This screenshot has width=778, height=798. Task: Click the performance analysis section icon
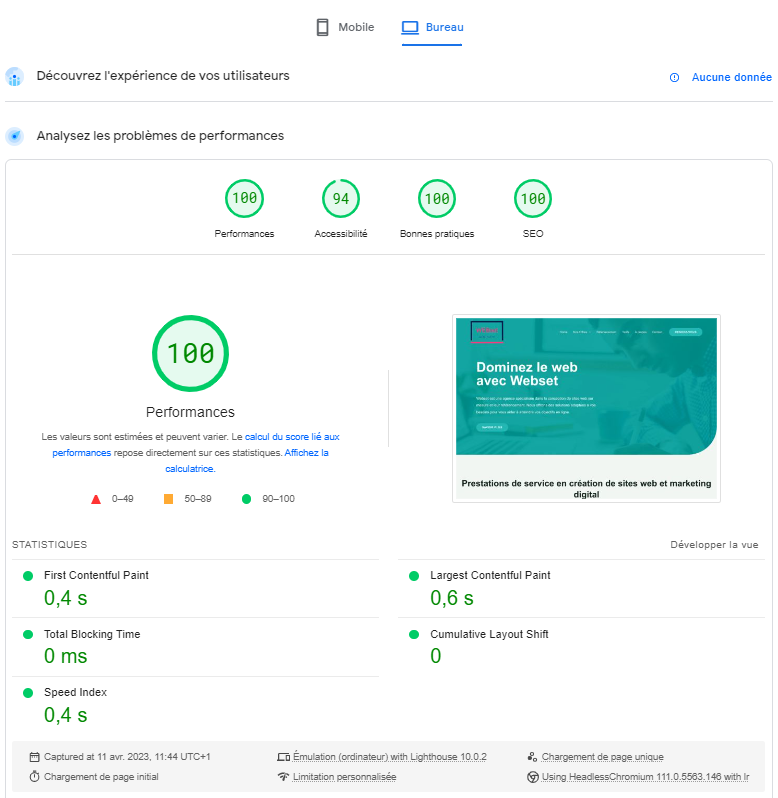pyautogui.click(x=14, y=136)
